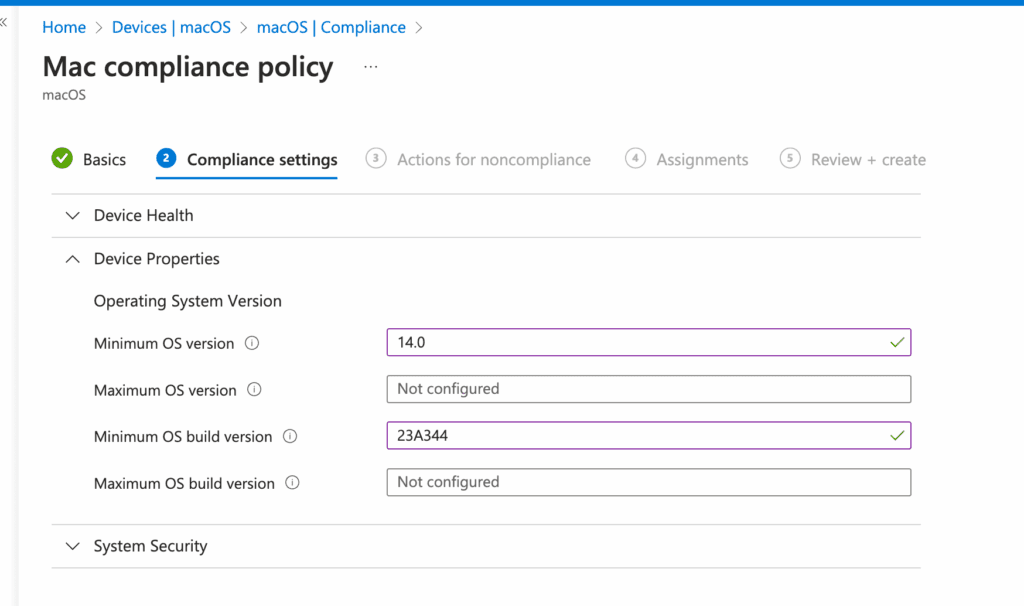Click the validation checkmark in Minimum OS version field
1024x606 pixels.
[x=896, y=341]
